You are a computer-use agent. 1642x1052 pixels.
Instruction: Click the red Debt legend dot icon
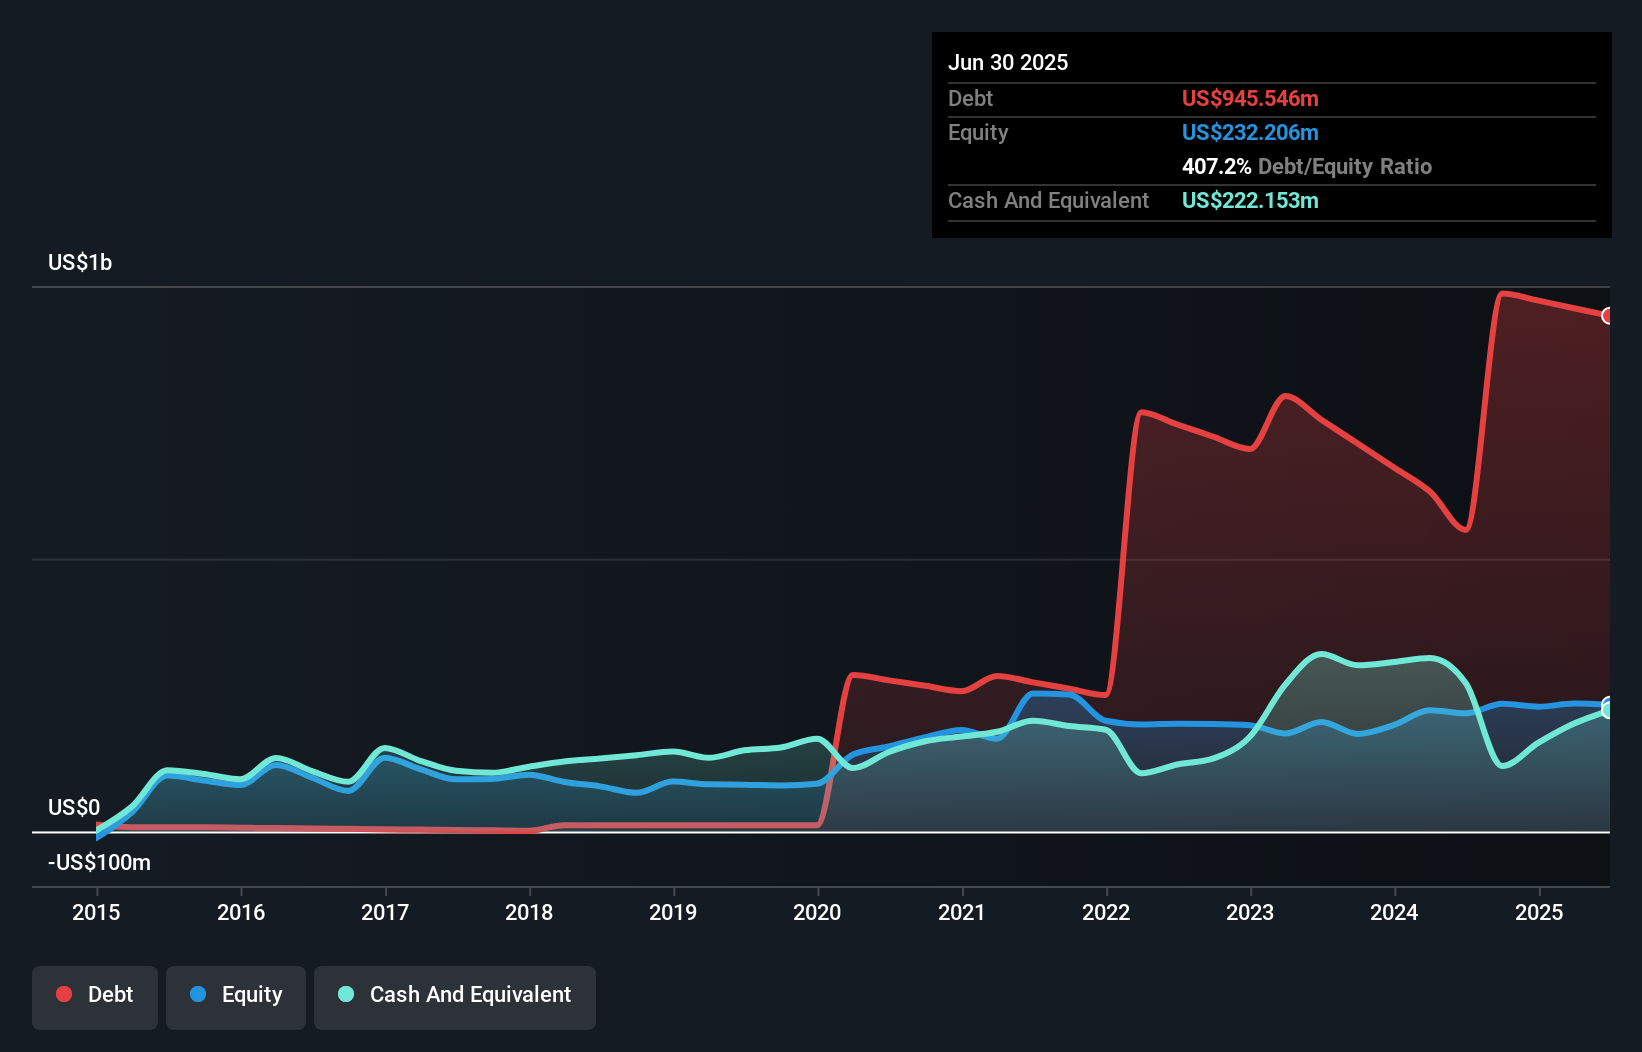[64, 994]
